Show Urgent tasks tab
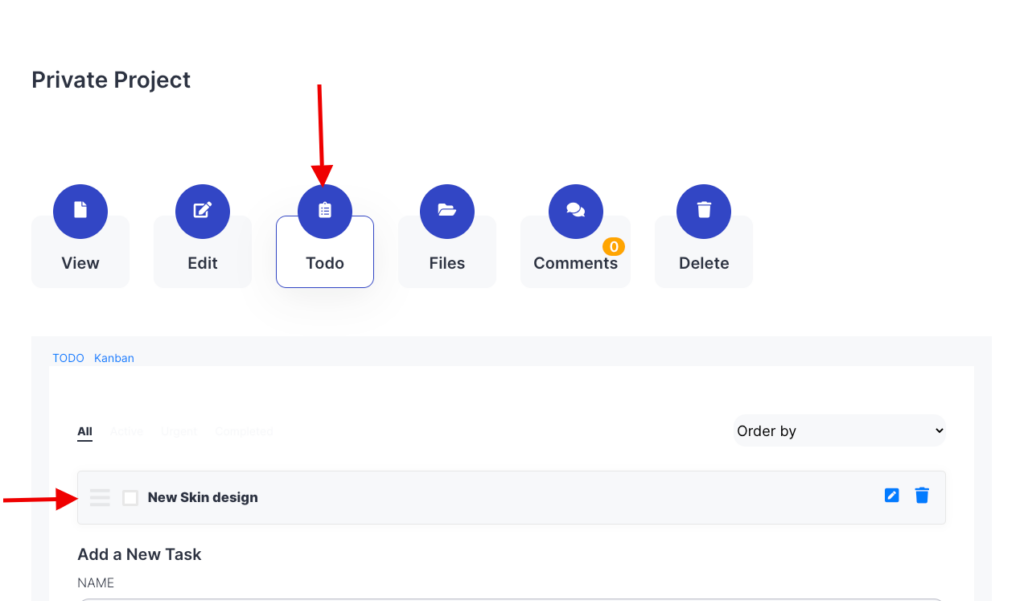1024x601 pixels. point(179,432)
